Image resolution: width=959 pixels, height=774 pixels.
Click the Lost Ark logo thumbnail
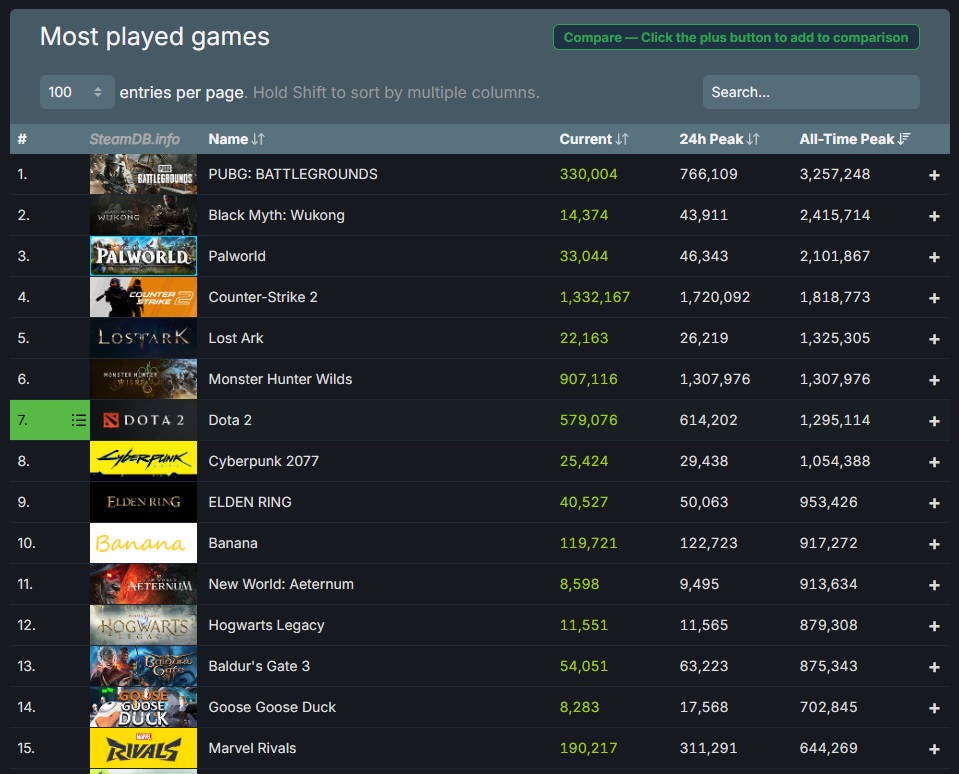pos(143,338)
